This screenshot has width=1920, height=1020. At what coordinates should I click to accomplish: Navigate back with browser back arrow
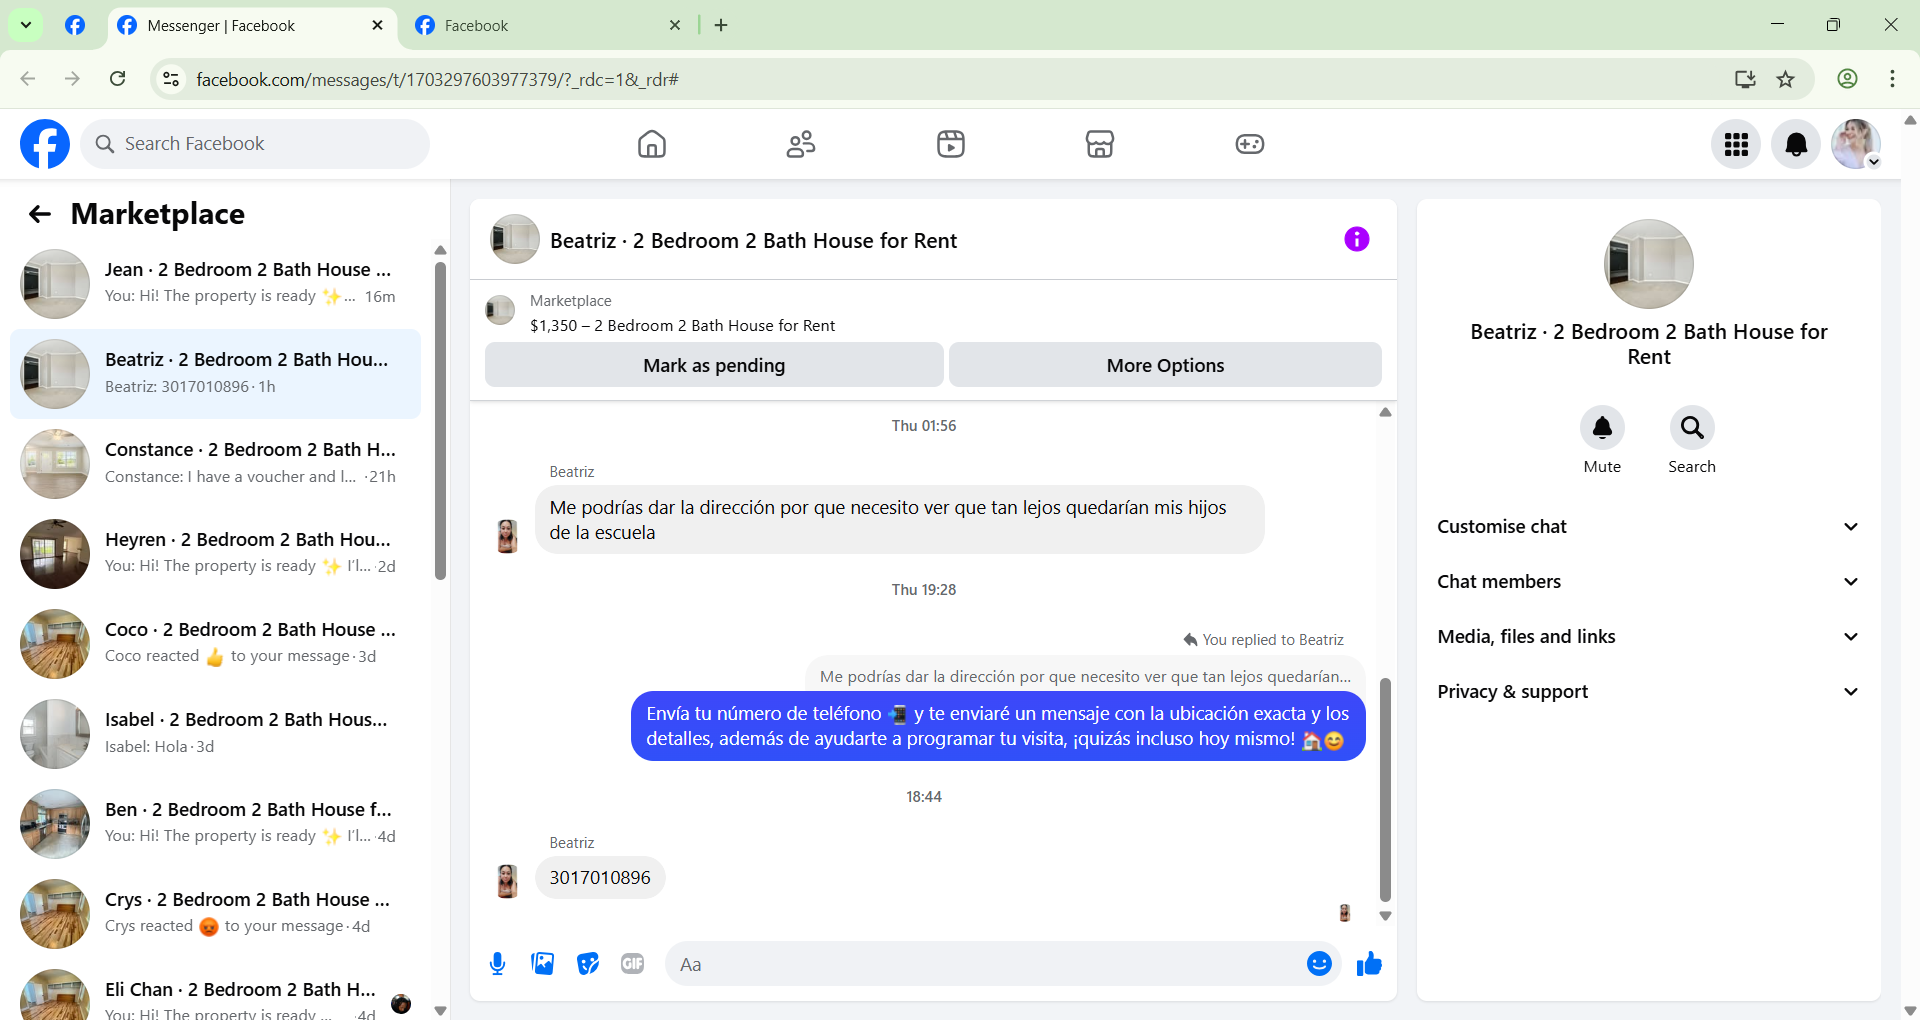(x=28, y=79)
